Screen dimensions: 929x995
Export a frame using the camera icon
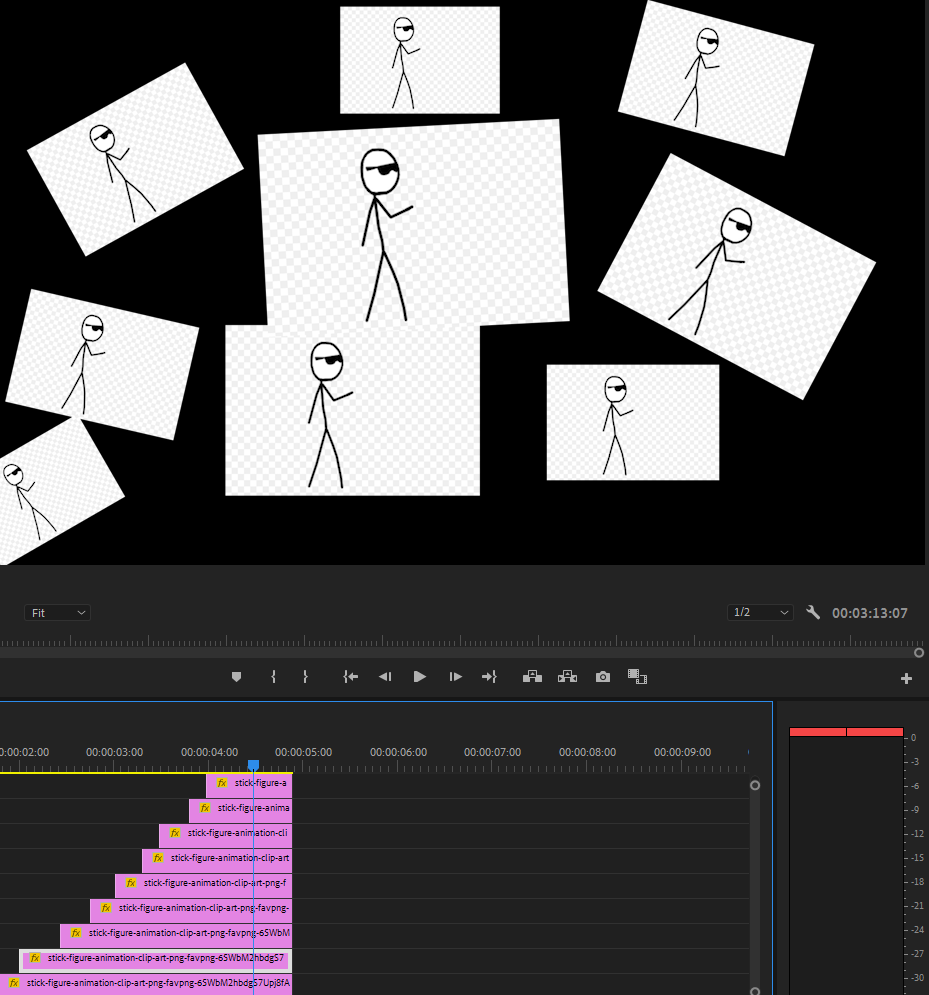[602, 676]
